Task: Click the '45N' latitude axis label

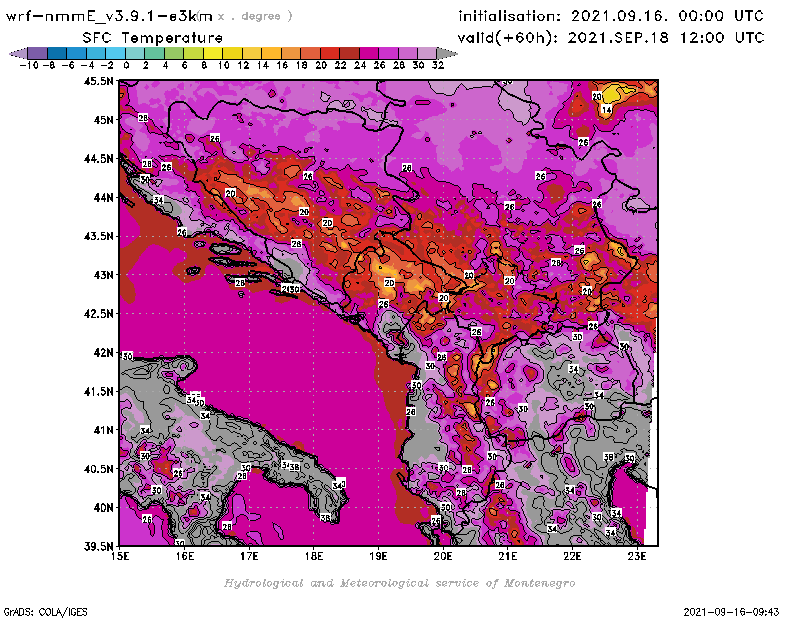Action: click(x=103, y=120)
